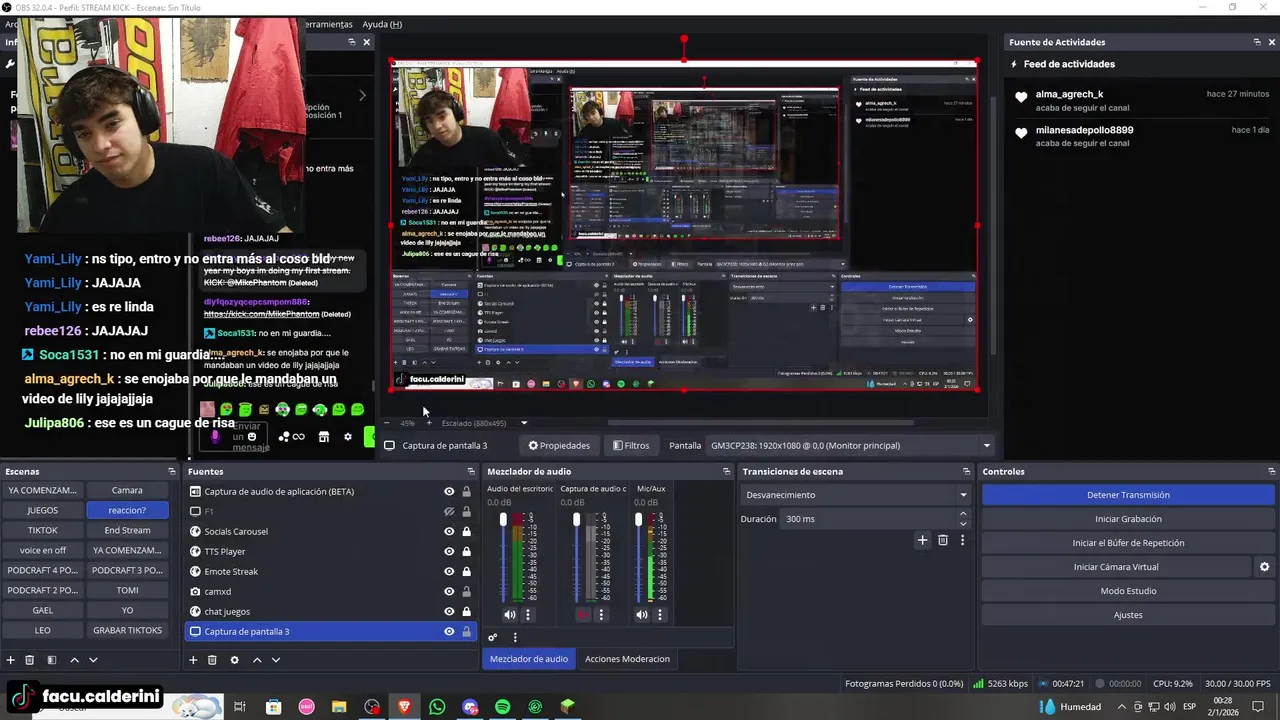Open transition properties three-dot menu
This screenshot has width=1280, height=720.
click(962, 540)
